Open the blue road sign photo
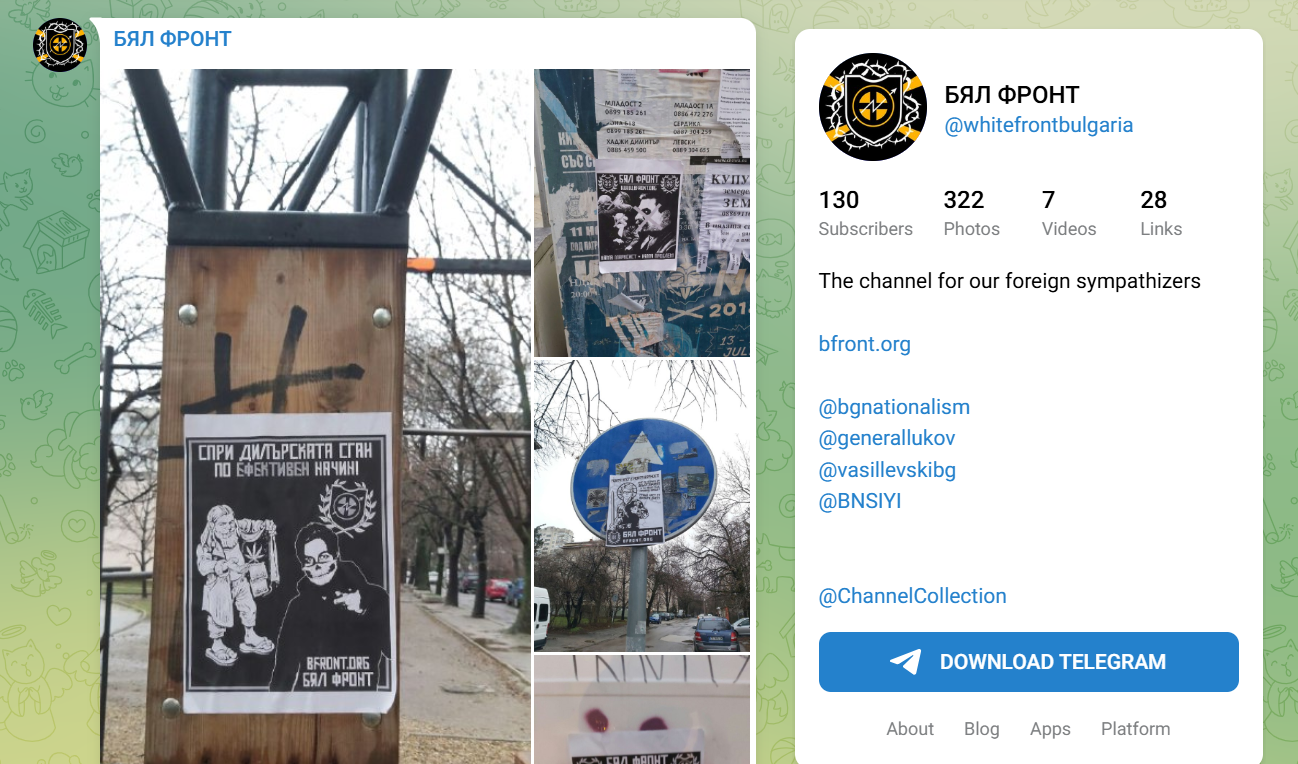1298x764 pixels. 642,506
